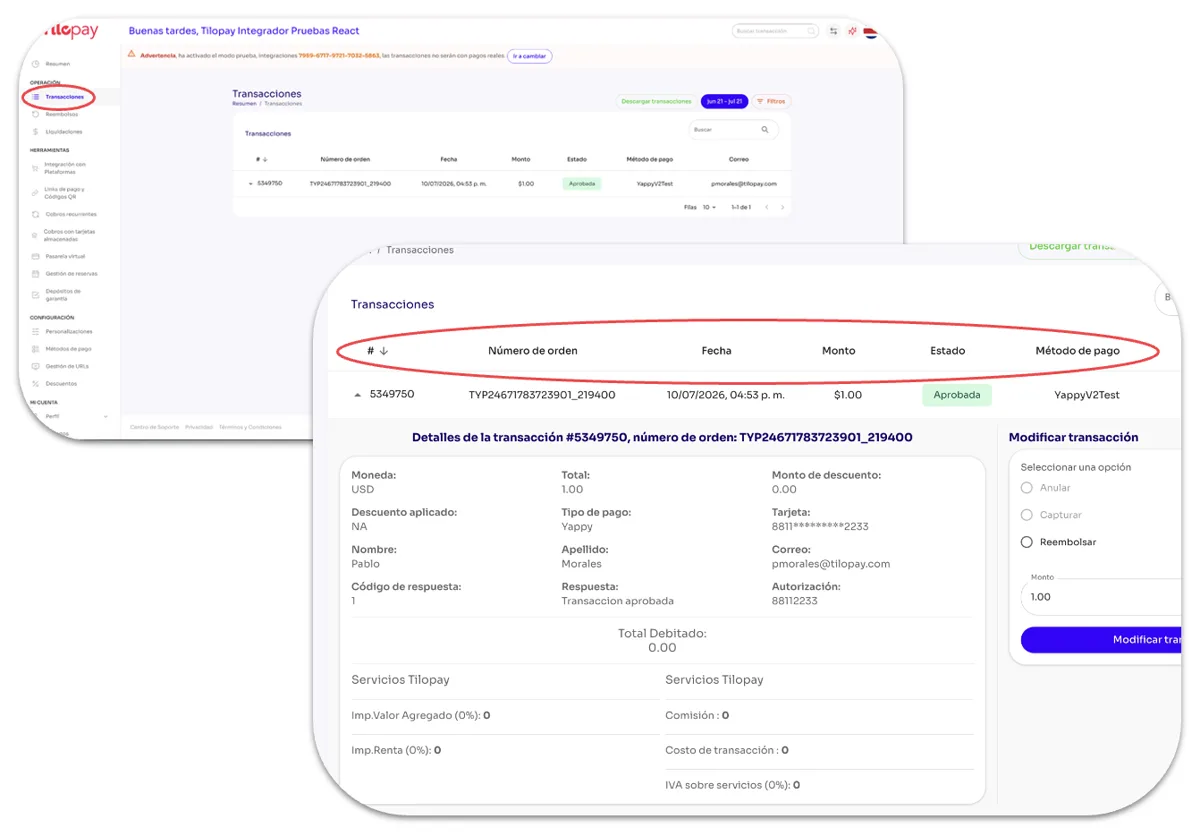
Task: Click $1.00 amount in the enlarged row
Action: point(847,395)
